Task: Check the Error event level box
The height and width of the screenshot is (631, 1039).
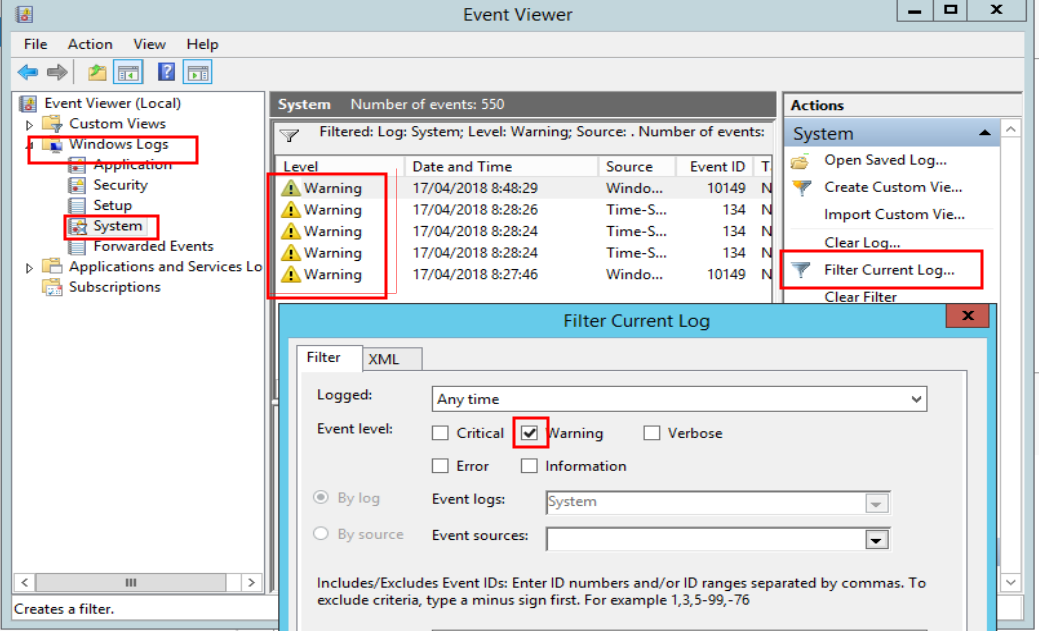Action: point(440,466)
